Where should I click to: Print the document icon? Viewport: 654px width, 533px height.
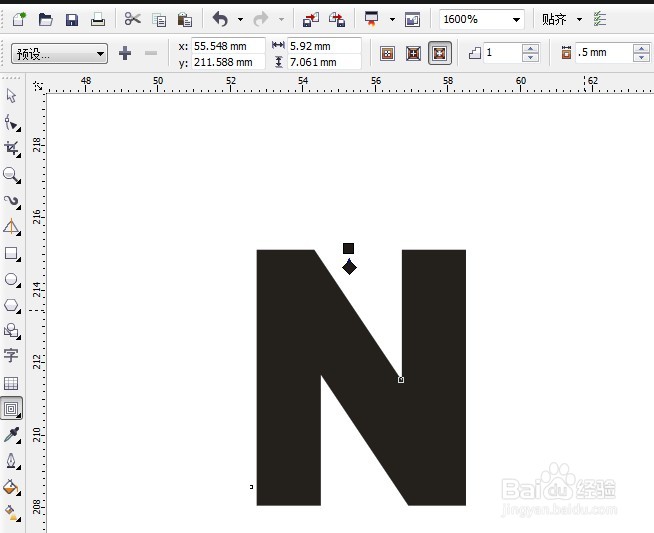point(98,19)
